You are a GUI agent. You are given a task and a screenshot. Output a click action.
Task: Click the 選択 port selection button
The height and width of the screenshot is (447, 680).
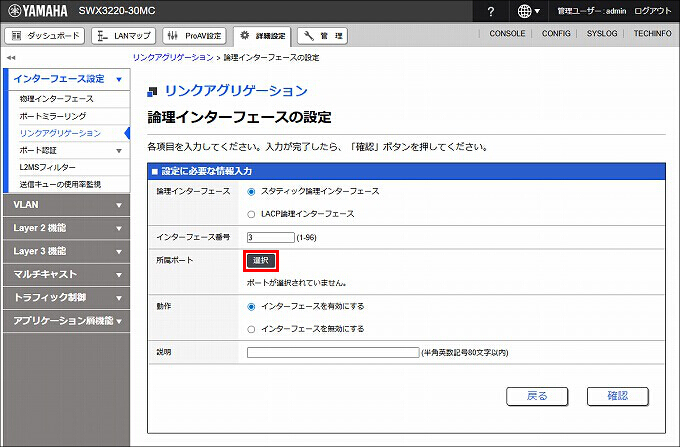pyautogui.click(x=261, y=261)
